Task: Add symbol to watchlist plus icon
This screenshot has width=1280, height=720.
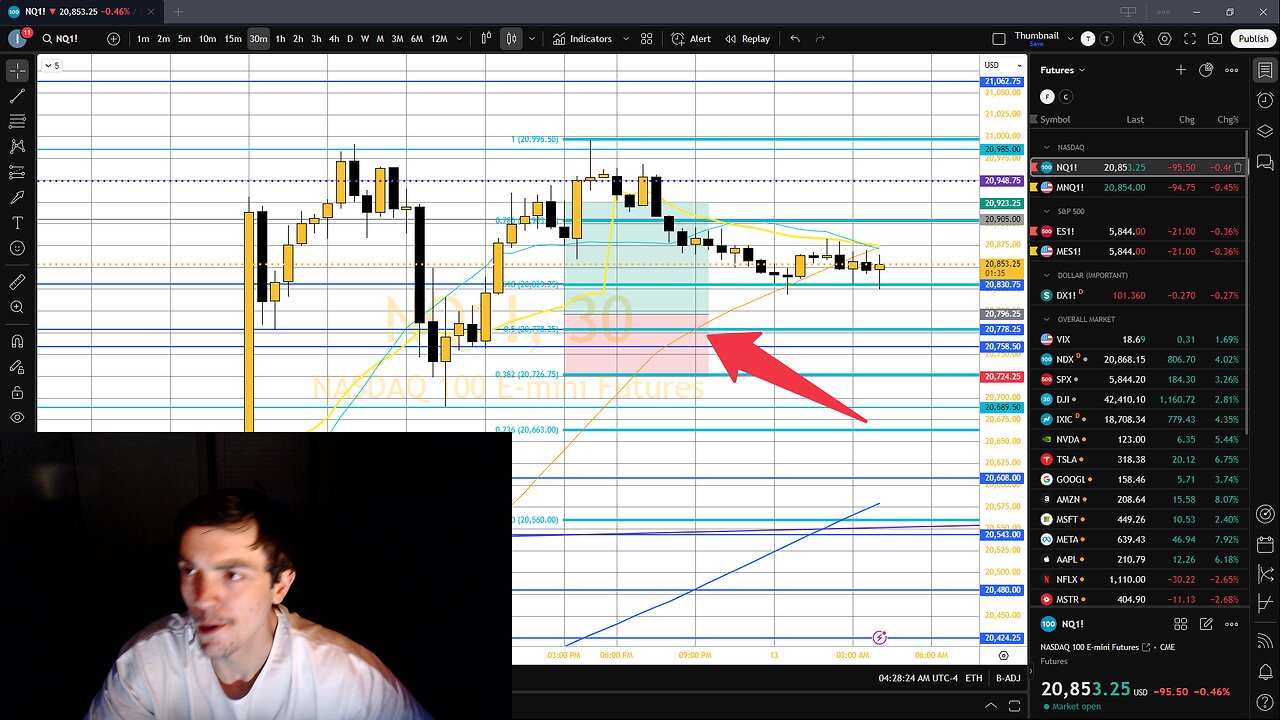Action: click(1181, 70)
